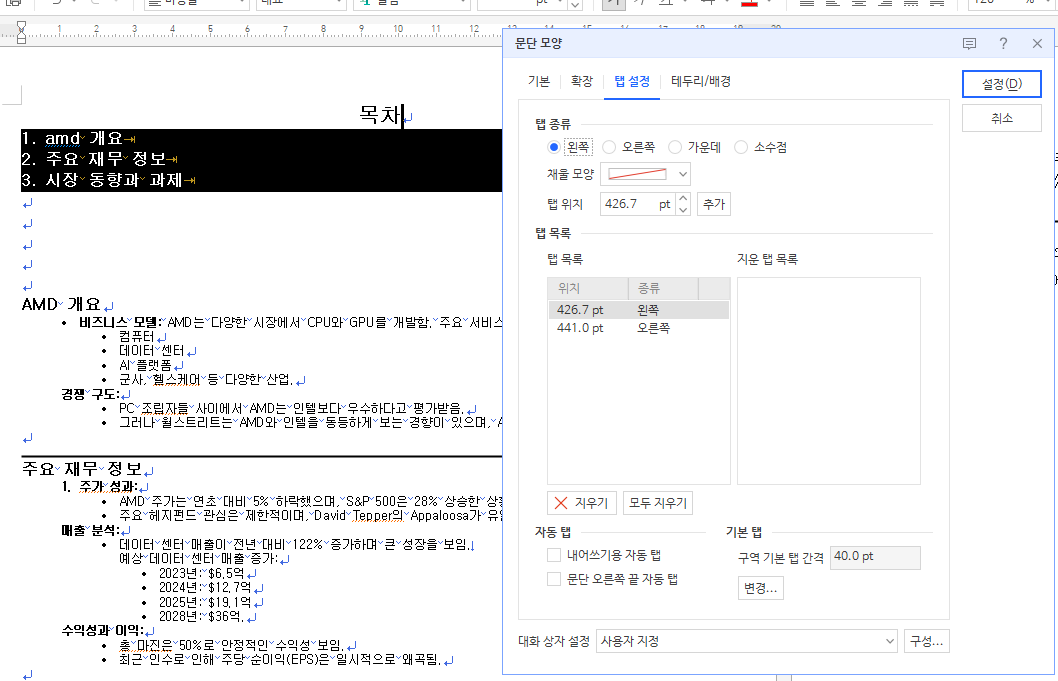The width and height of the screenshot is (1058, 681).
Task: Decrease 탭 위치 value with down arrow
Action: coord(683,210)
